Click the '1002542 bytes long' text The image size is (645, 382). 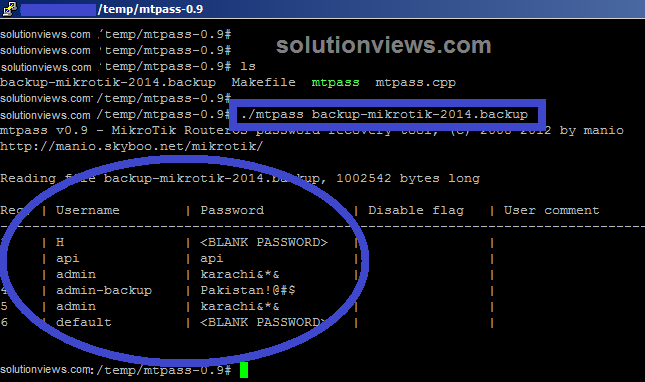pos(408,178)
